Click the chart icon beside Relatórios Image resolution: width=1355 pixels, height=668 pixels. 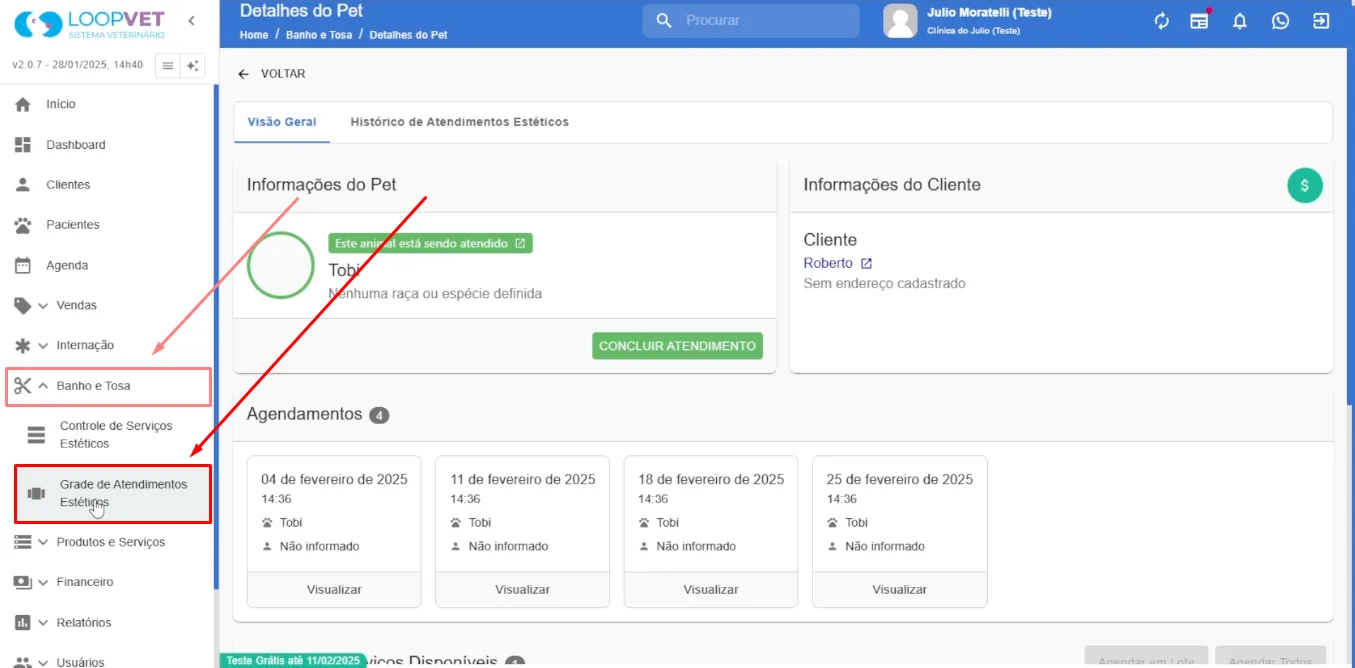point(22,622)
